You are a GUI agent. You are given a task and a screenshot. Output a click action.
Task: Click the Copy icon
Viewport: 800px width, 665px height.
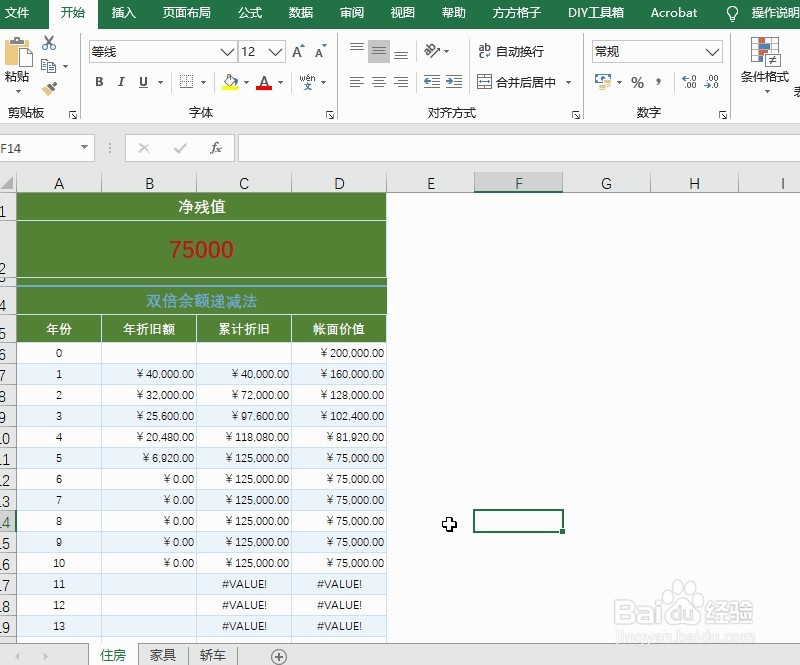tap(49, 66)
